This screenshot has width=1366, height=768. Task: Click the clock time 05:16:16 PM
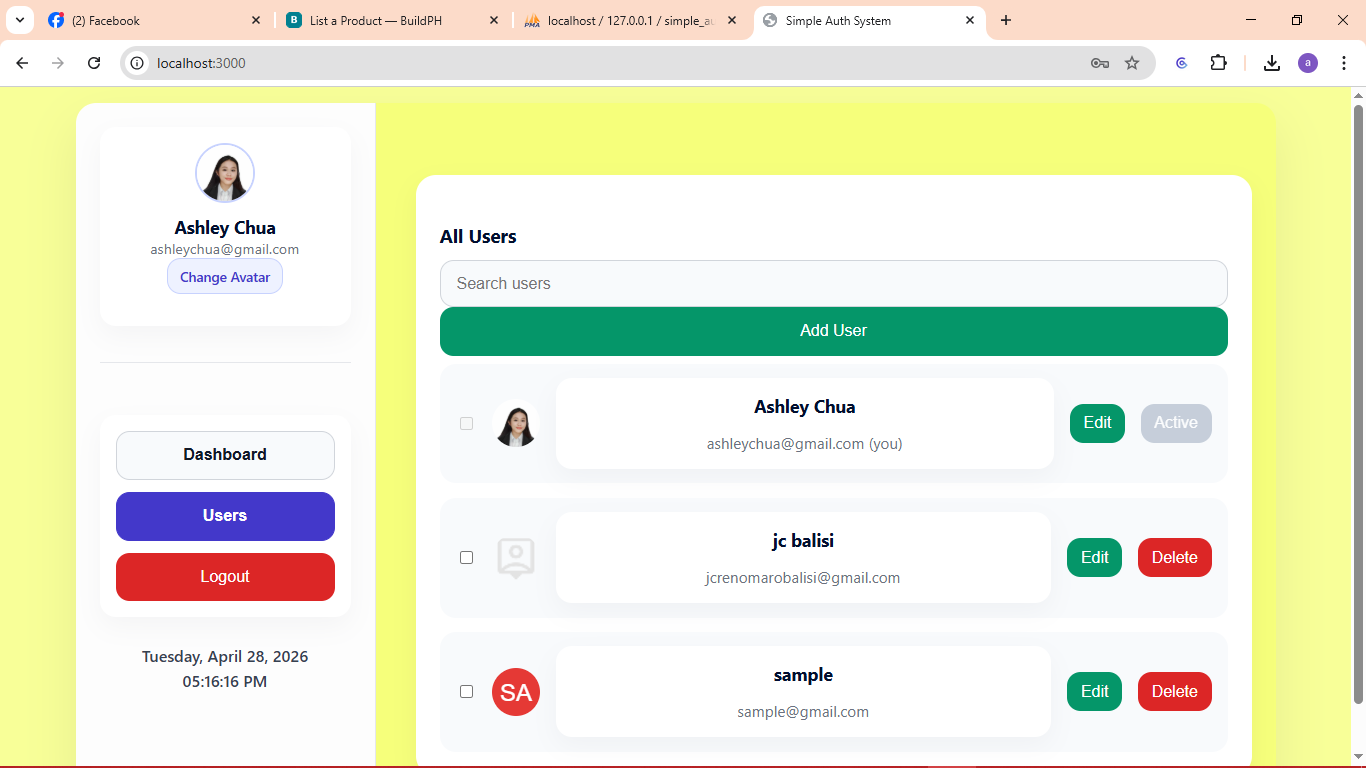pyautogui.click(x=225, y=682)
